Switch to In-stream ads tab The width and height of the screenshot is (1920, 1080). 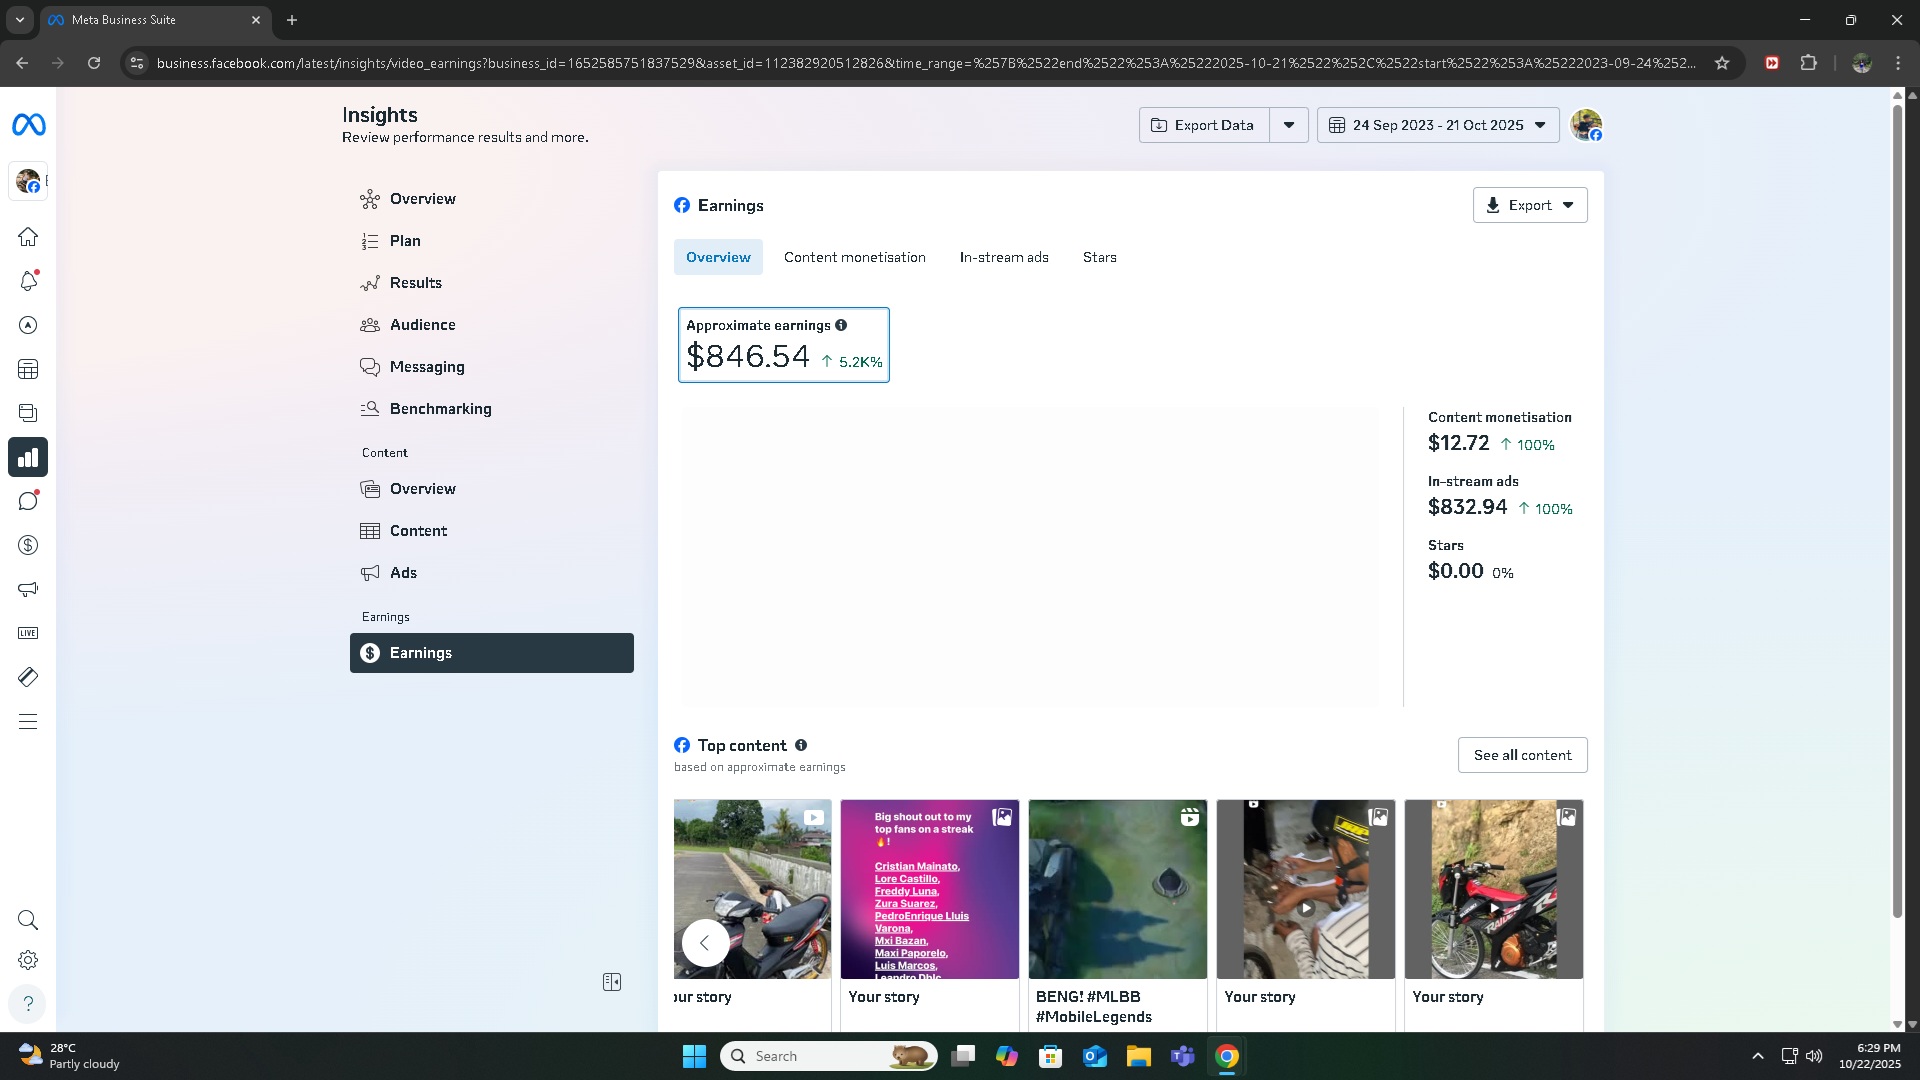point(1003,257)
